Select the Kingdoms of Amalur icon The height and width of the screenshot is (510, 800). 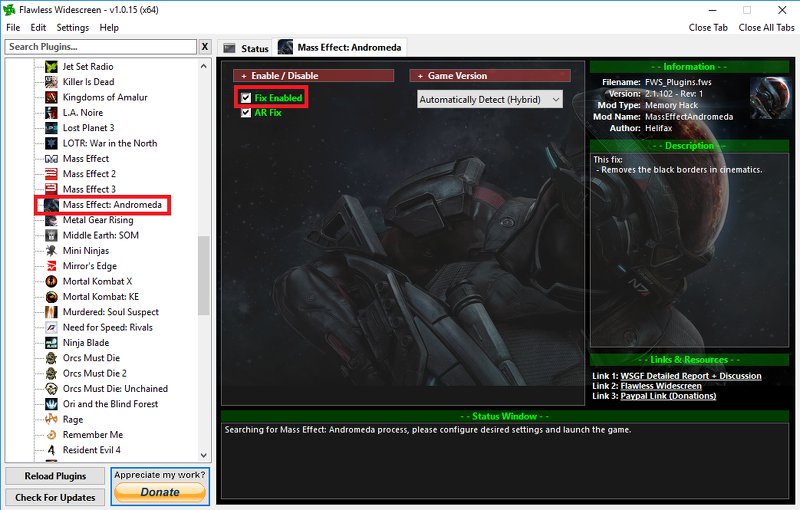(51, 97)
